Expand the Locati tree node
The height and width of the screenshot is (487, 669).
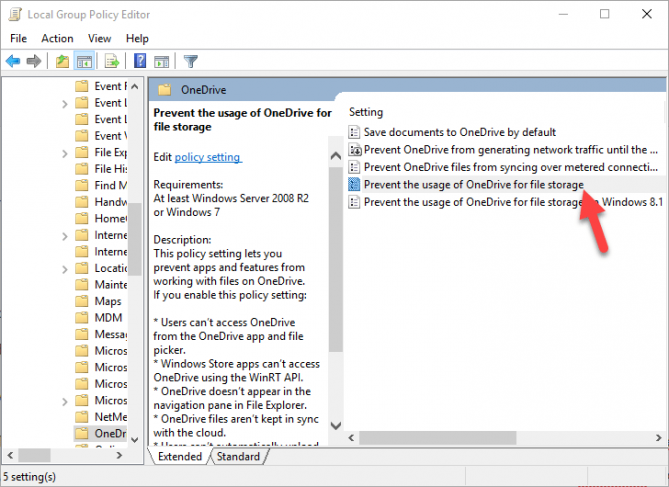click(x=64, y=269)
